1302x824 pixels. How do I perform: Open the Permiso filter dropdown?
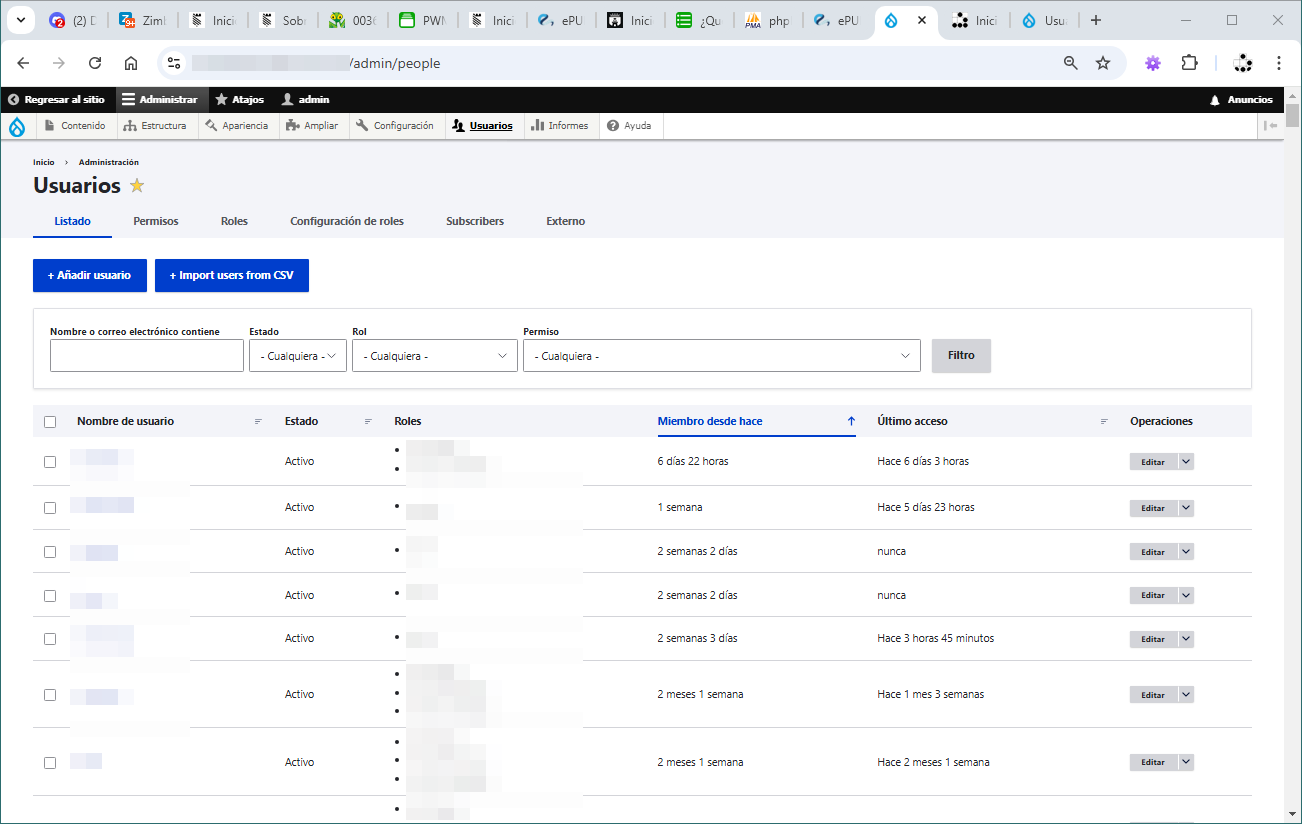click(721, 356)
